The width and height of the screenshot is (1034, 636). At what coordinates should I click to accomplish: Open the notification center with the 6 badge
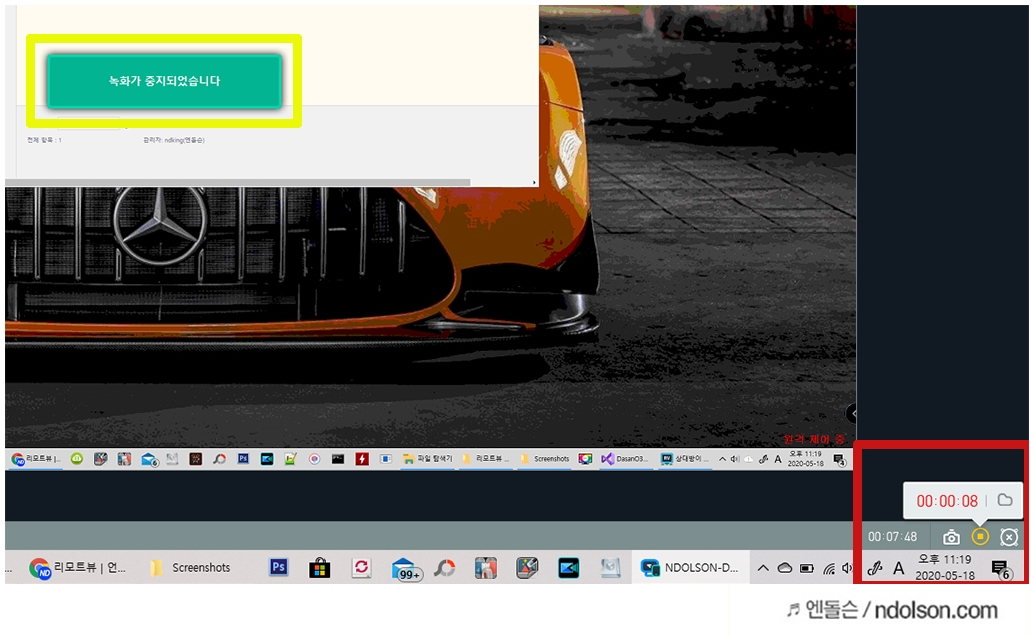coord(1001,569)
